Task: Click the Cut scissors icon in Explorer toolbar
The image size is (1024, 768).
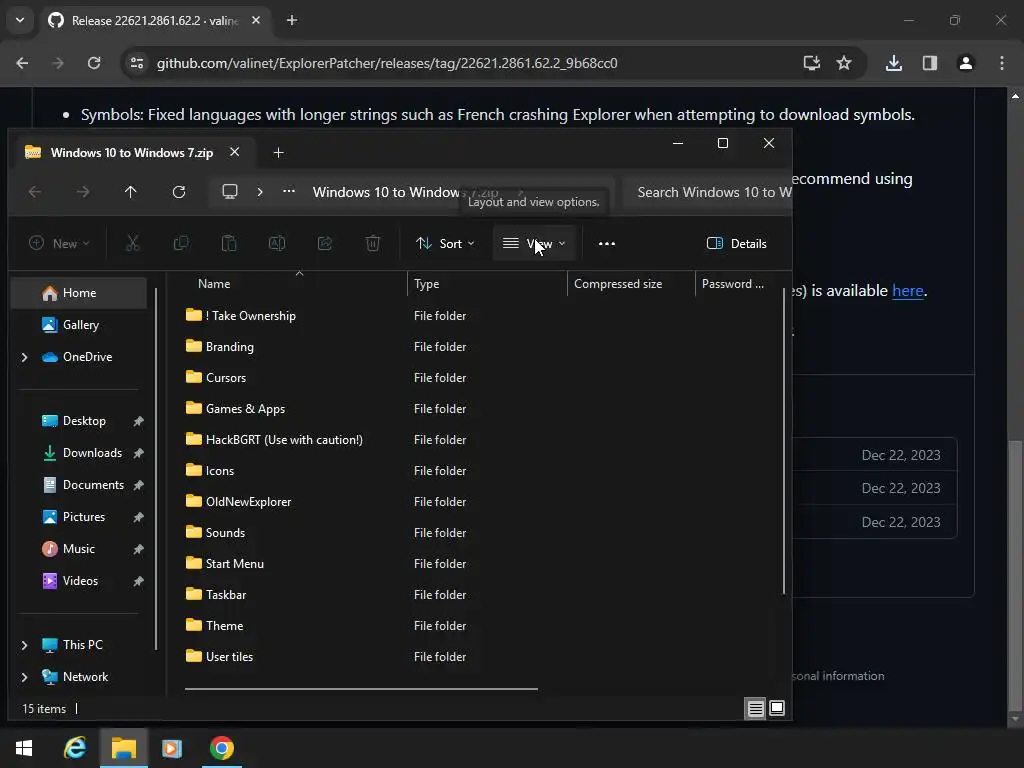Action: coord(133,244)
